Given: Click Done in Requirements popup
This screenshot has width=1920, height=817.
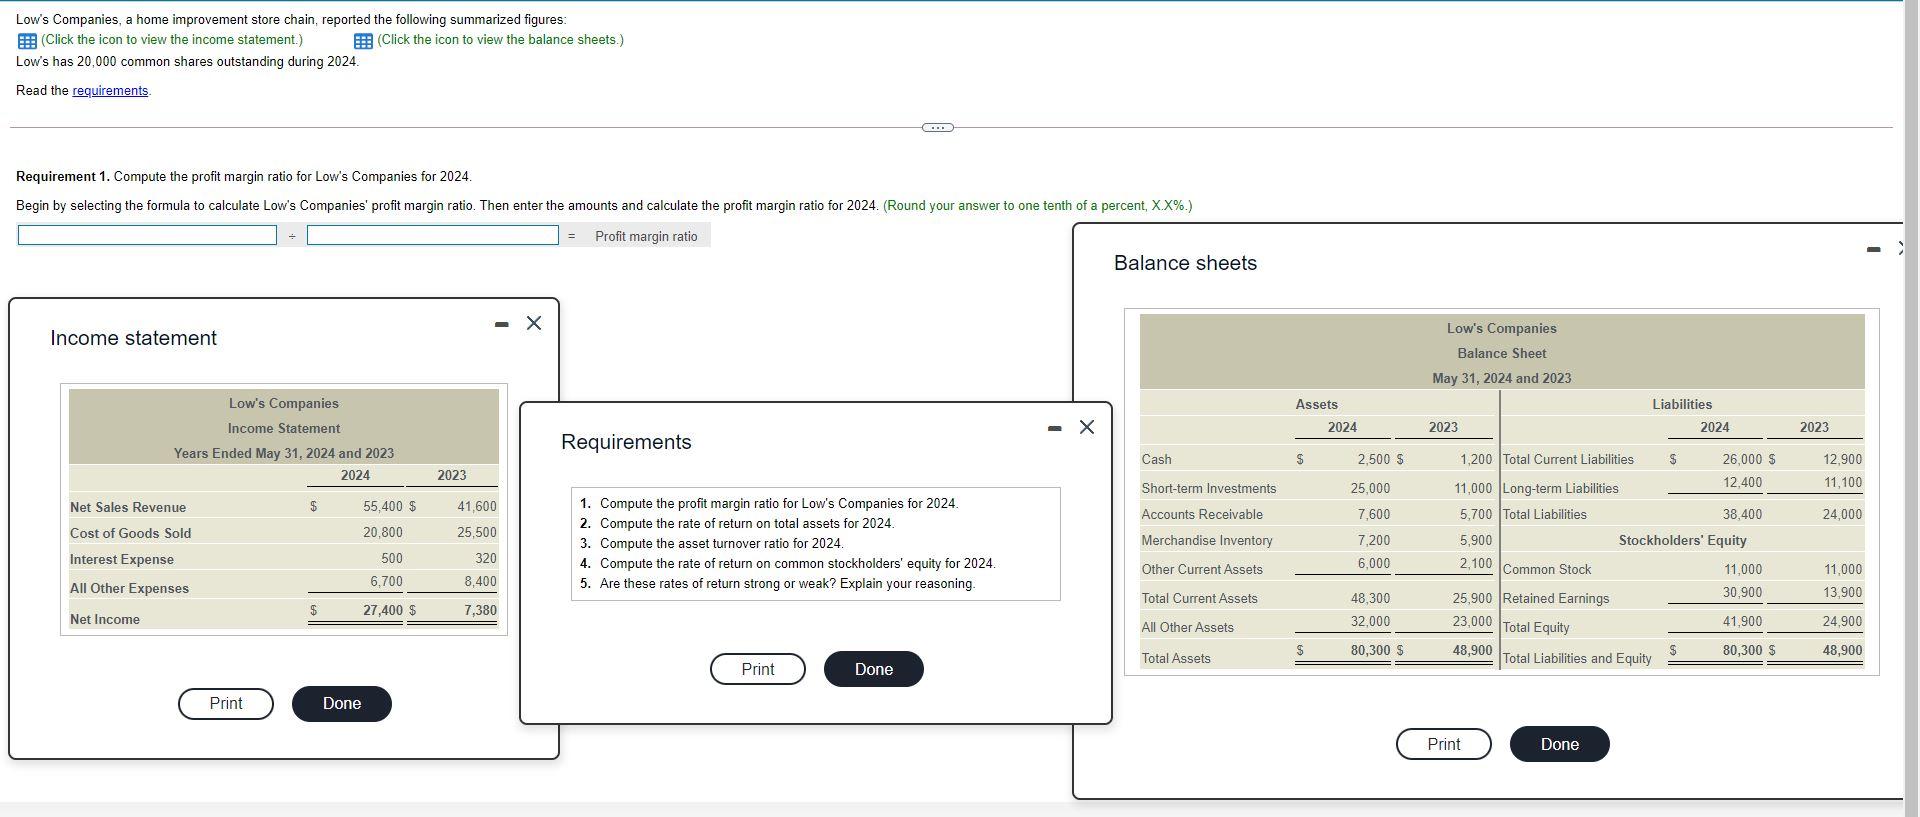Looking at the screenshot, I should click(874, 670).
